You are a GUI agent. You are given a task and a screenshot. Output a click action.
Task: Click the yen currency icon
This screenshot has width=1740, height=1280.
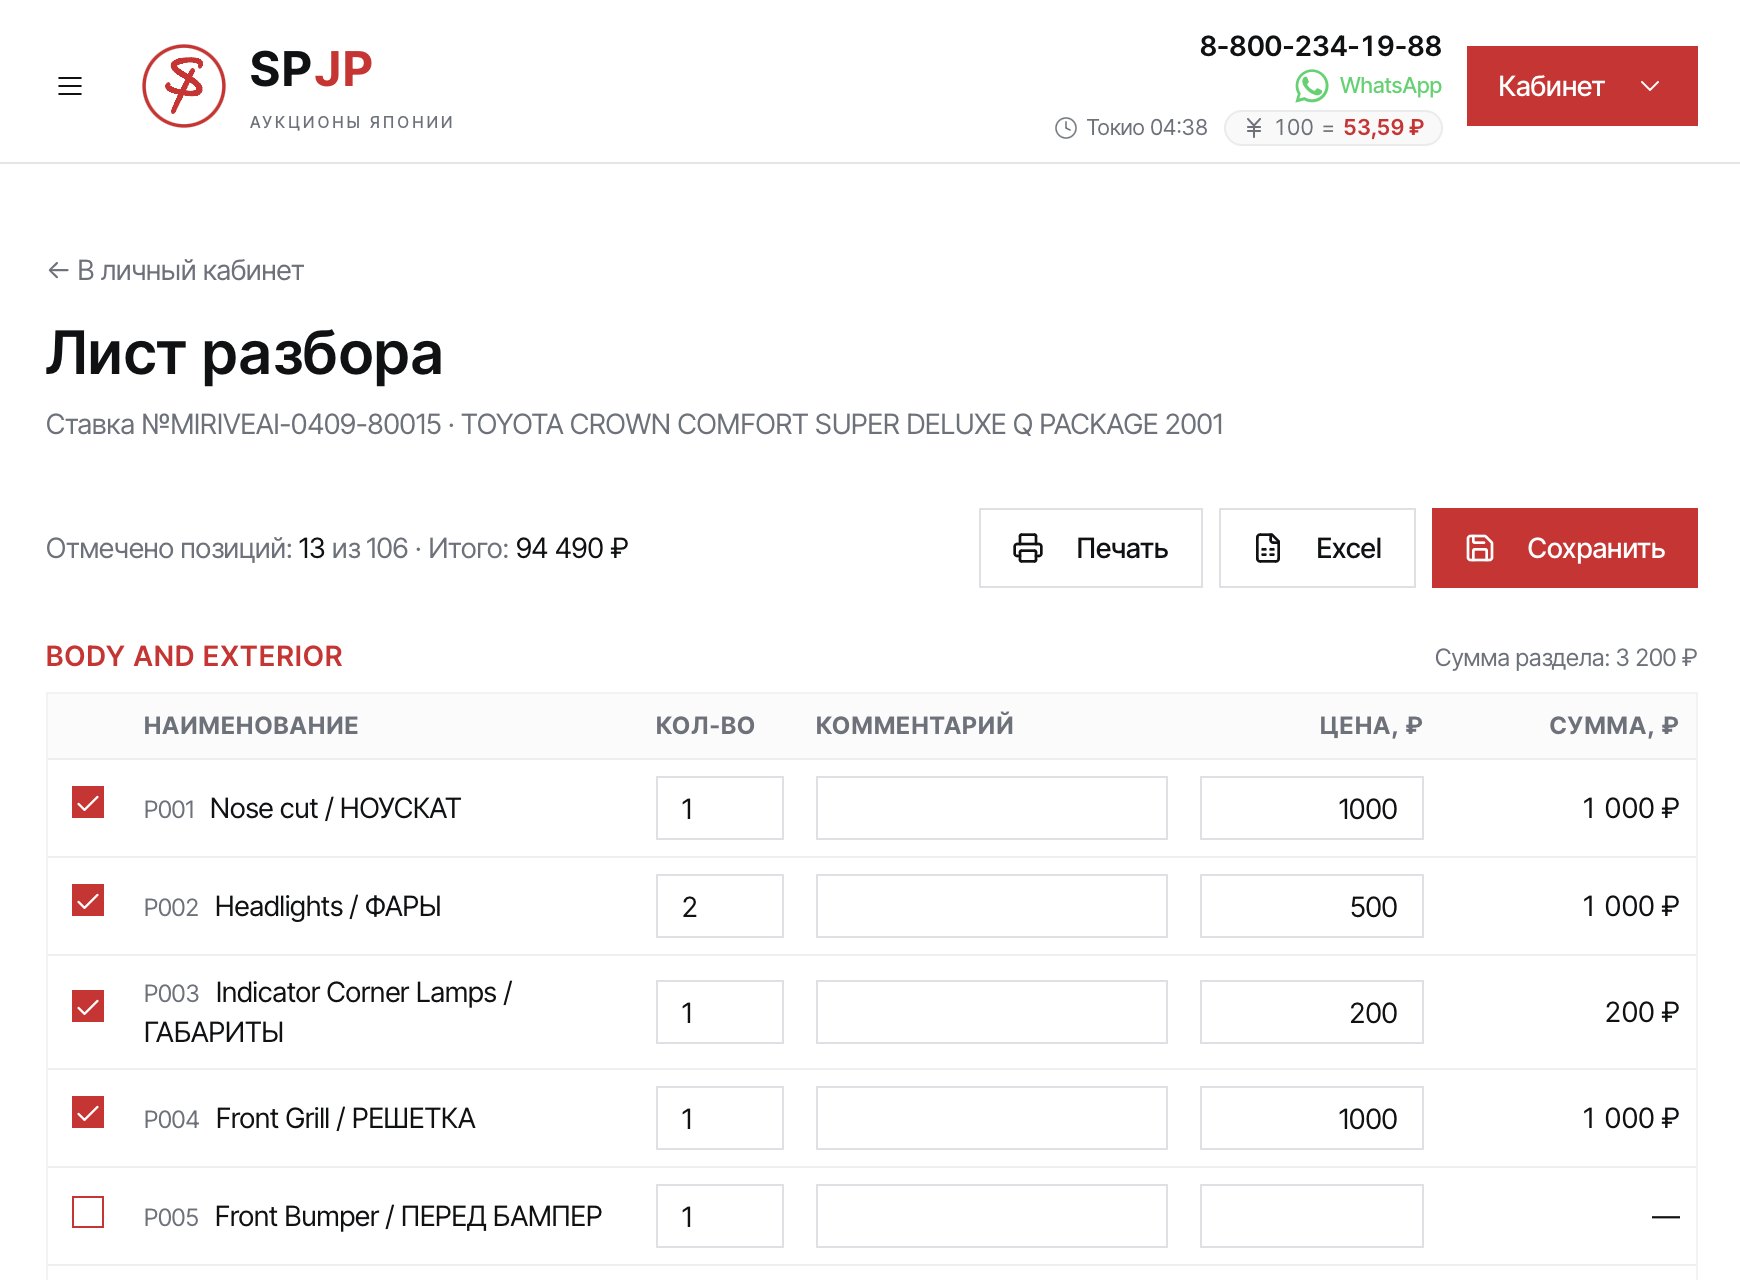point(1254,128)
